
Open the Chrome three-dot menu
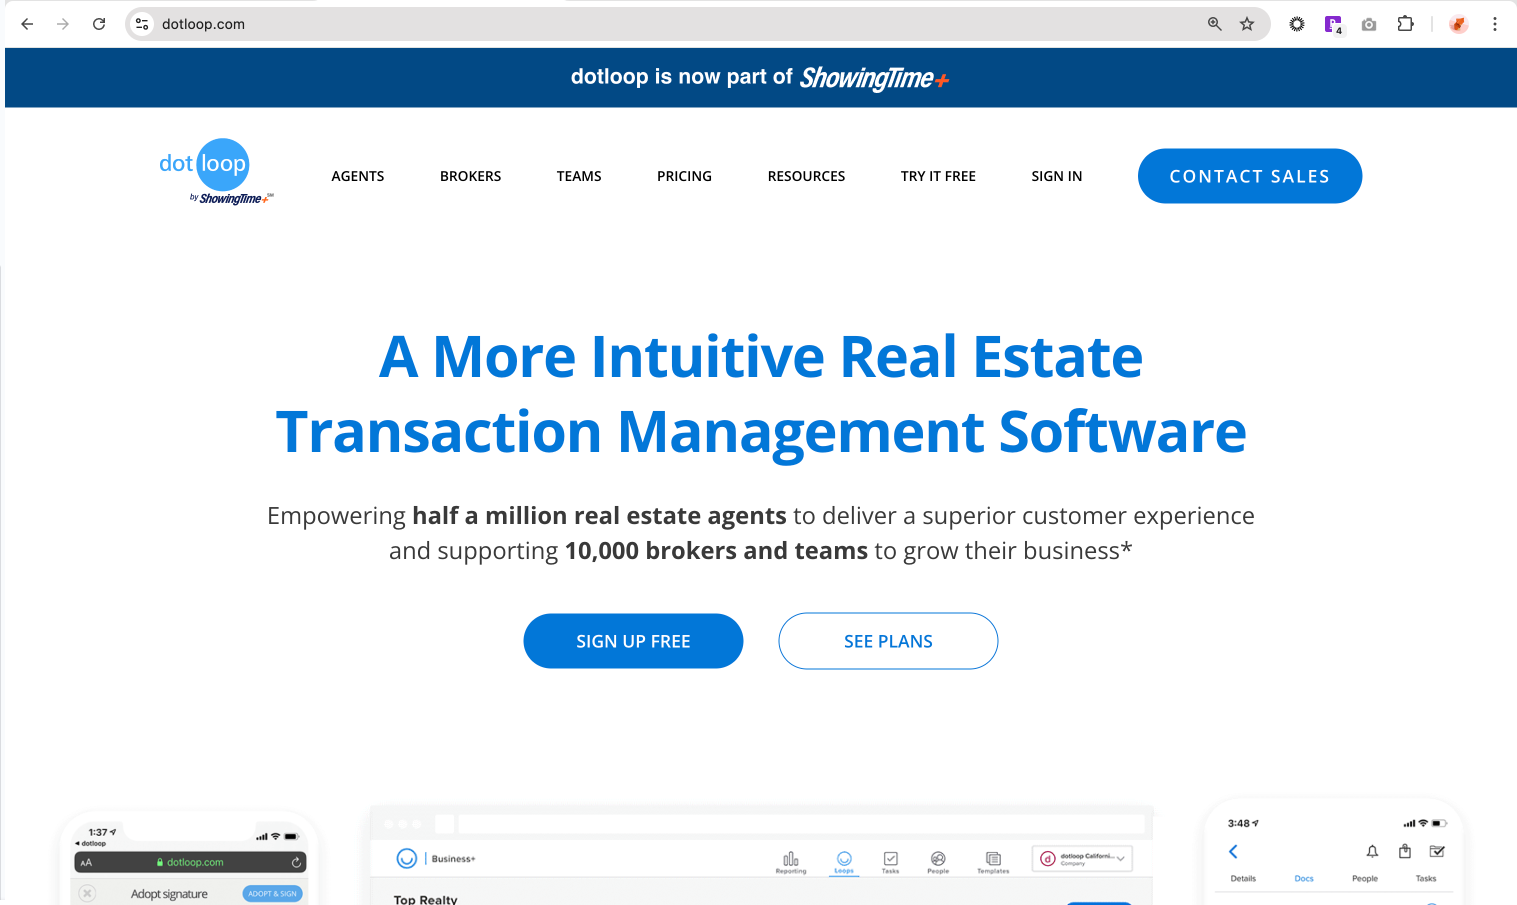[x=1495, y=24]
